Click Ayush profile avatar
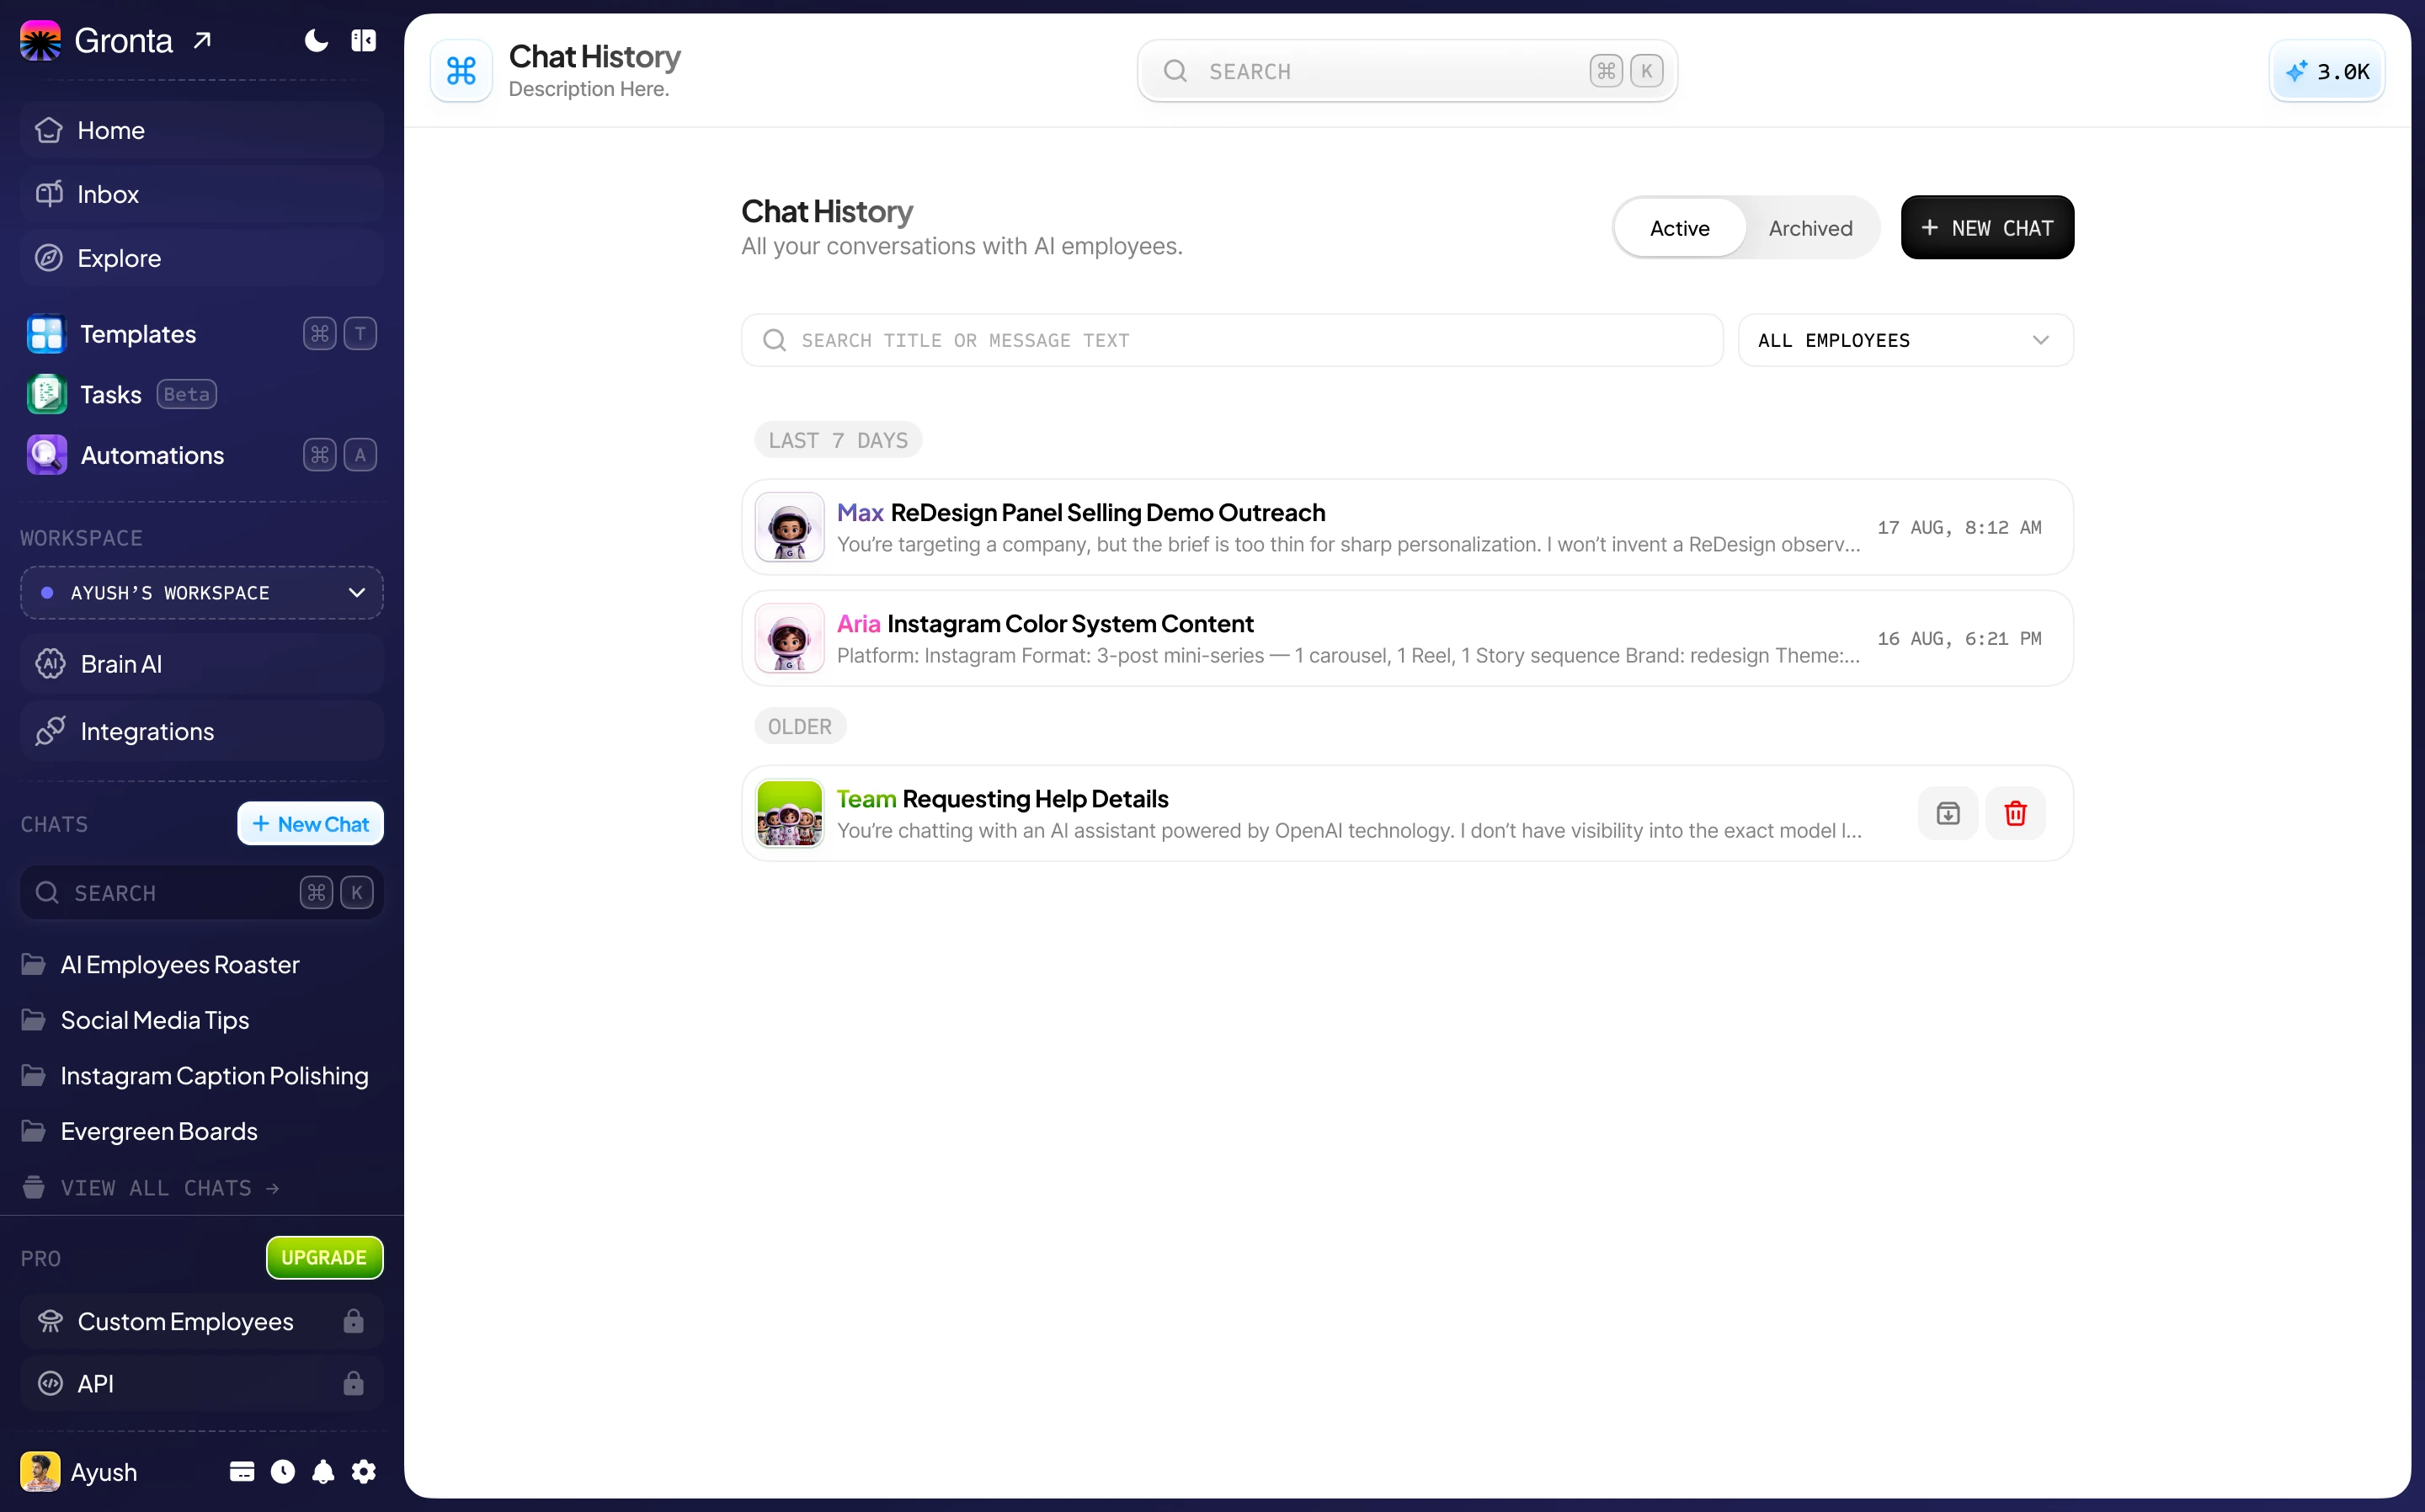Screen dimensions: 2425x1512 (40, 1472)
